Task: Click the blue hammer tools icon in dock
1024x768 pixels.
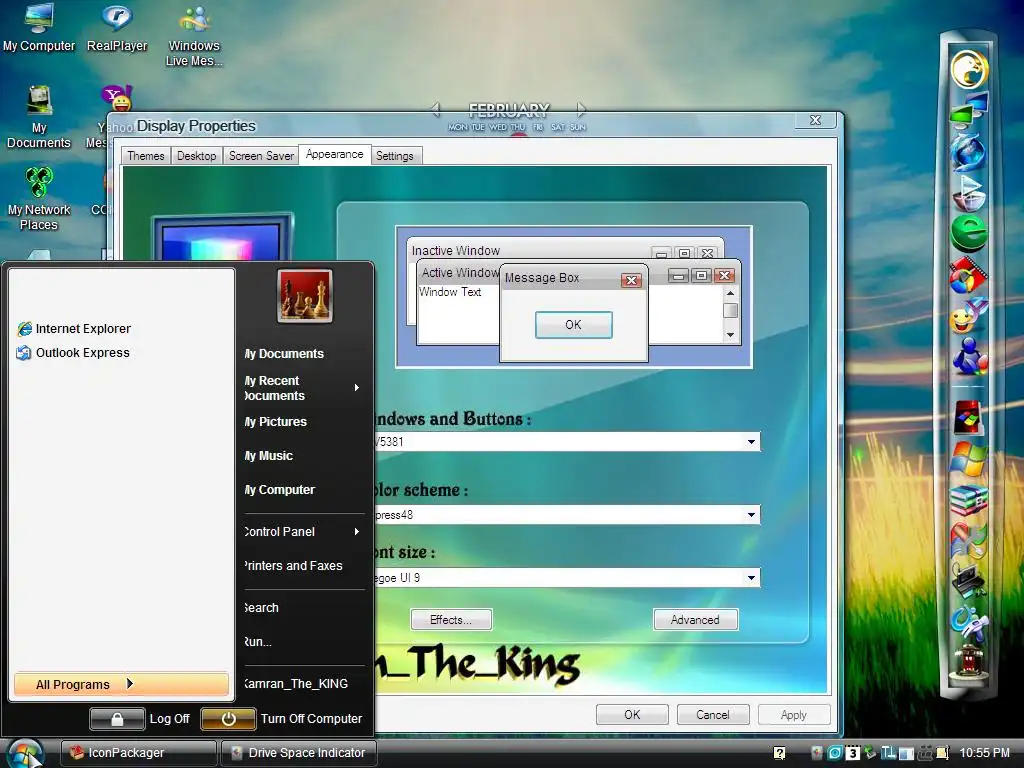Action: click(x=969, y=621)
